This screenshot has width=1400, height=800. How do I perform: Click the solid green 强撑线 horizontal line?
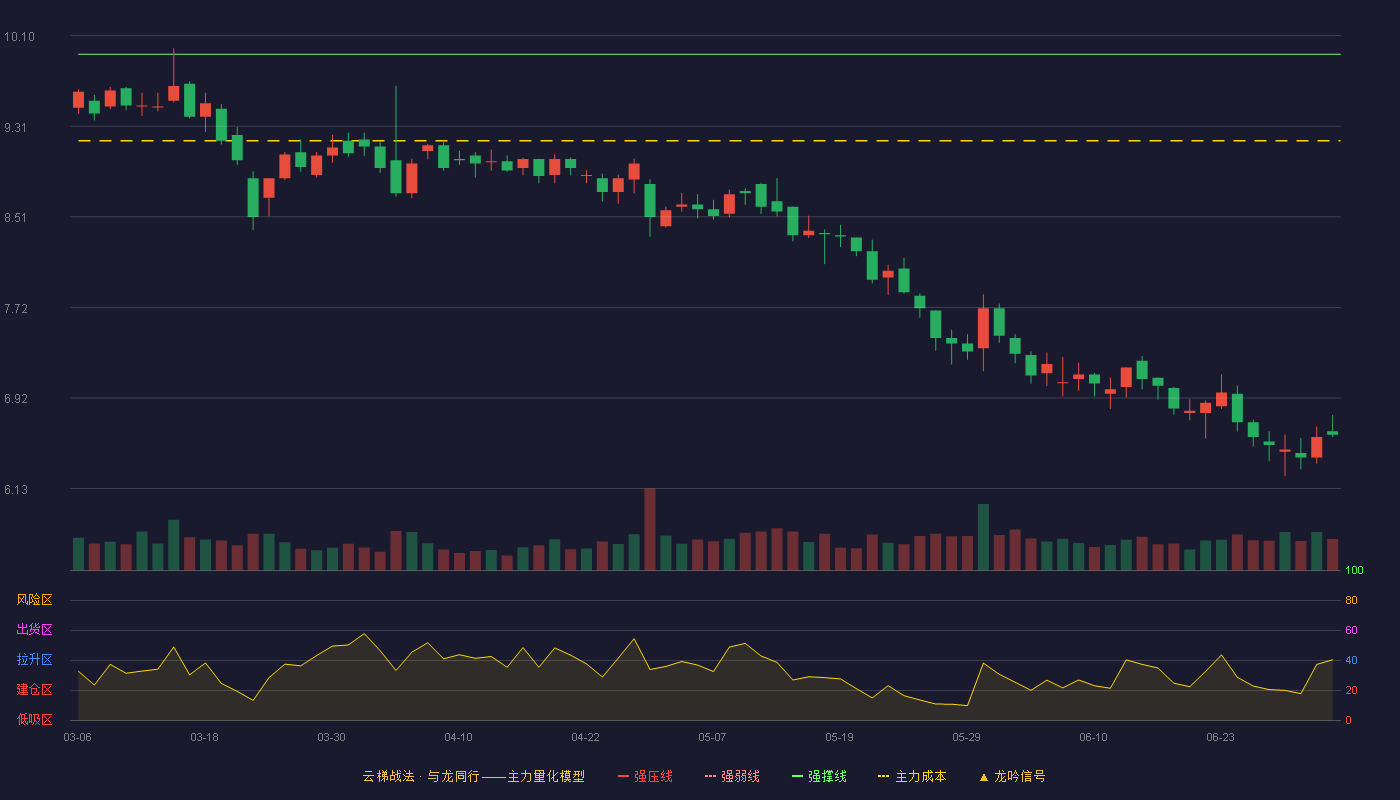pos(709,54)
